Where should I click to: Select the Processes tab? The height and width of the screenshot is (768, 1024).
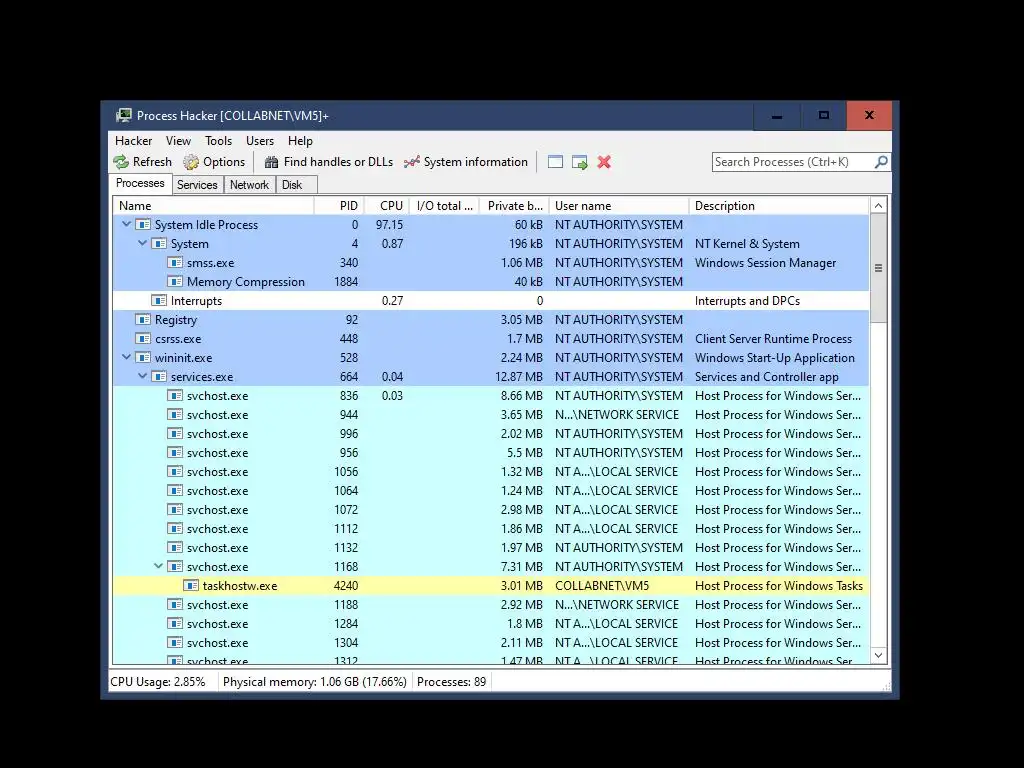140,184
